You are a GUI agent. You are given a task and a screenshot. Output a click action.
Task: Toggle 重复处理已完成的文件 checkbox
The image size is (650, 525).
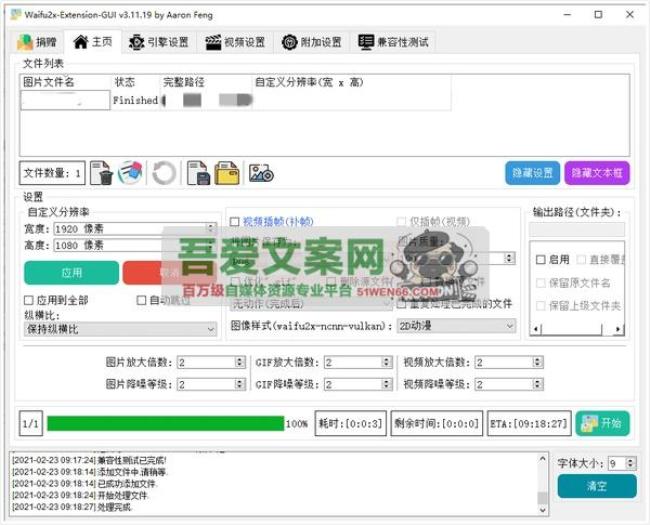point(401,304)
